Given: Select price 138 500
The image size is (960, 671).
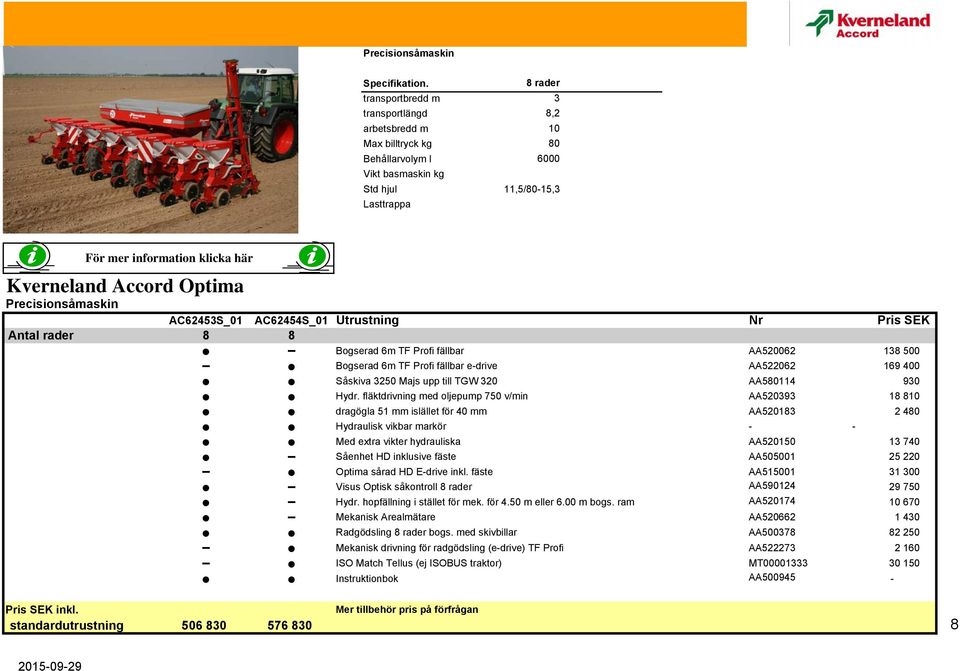Looking at the screenshot, I should click(x=901, y=351).
